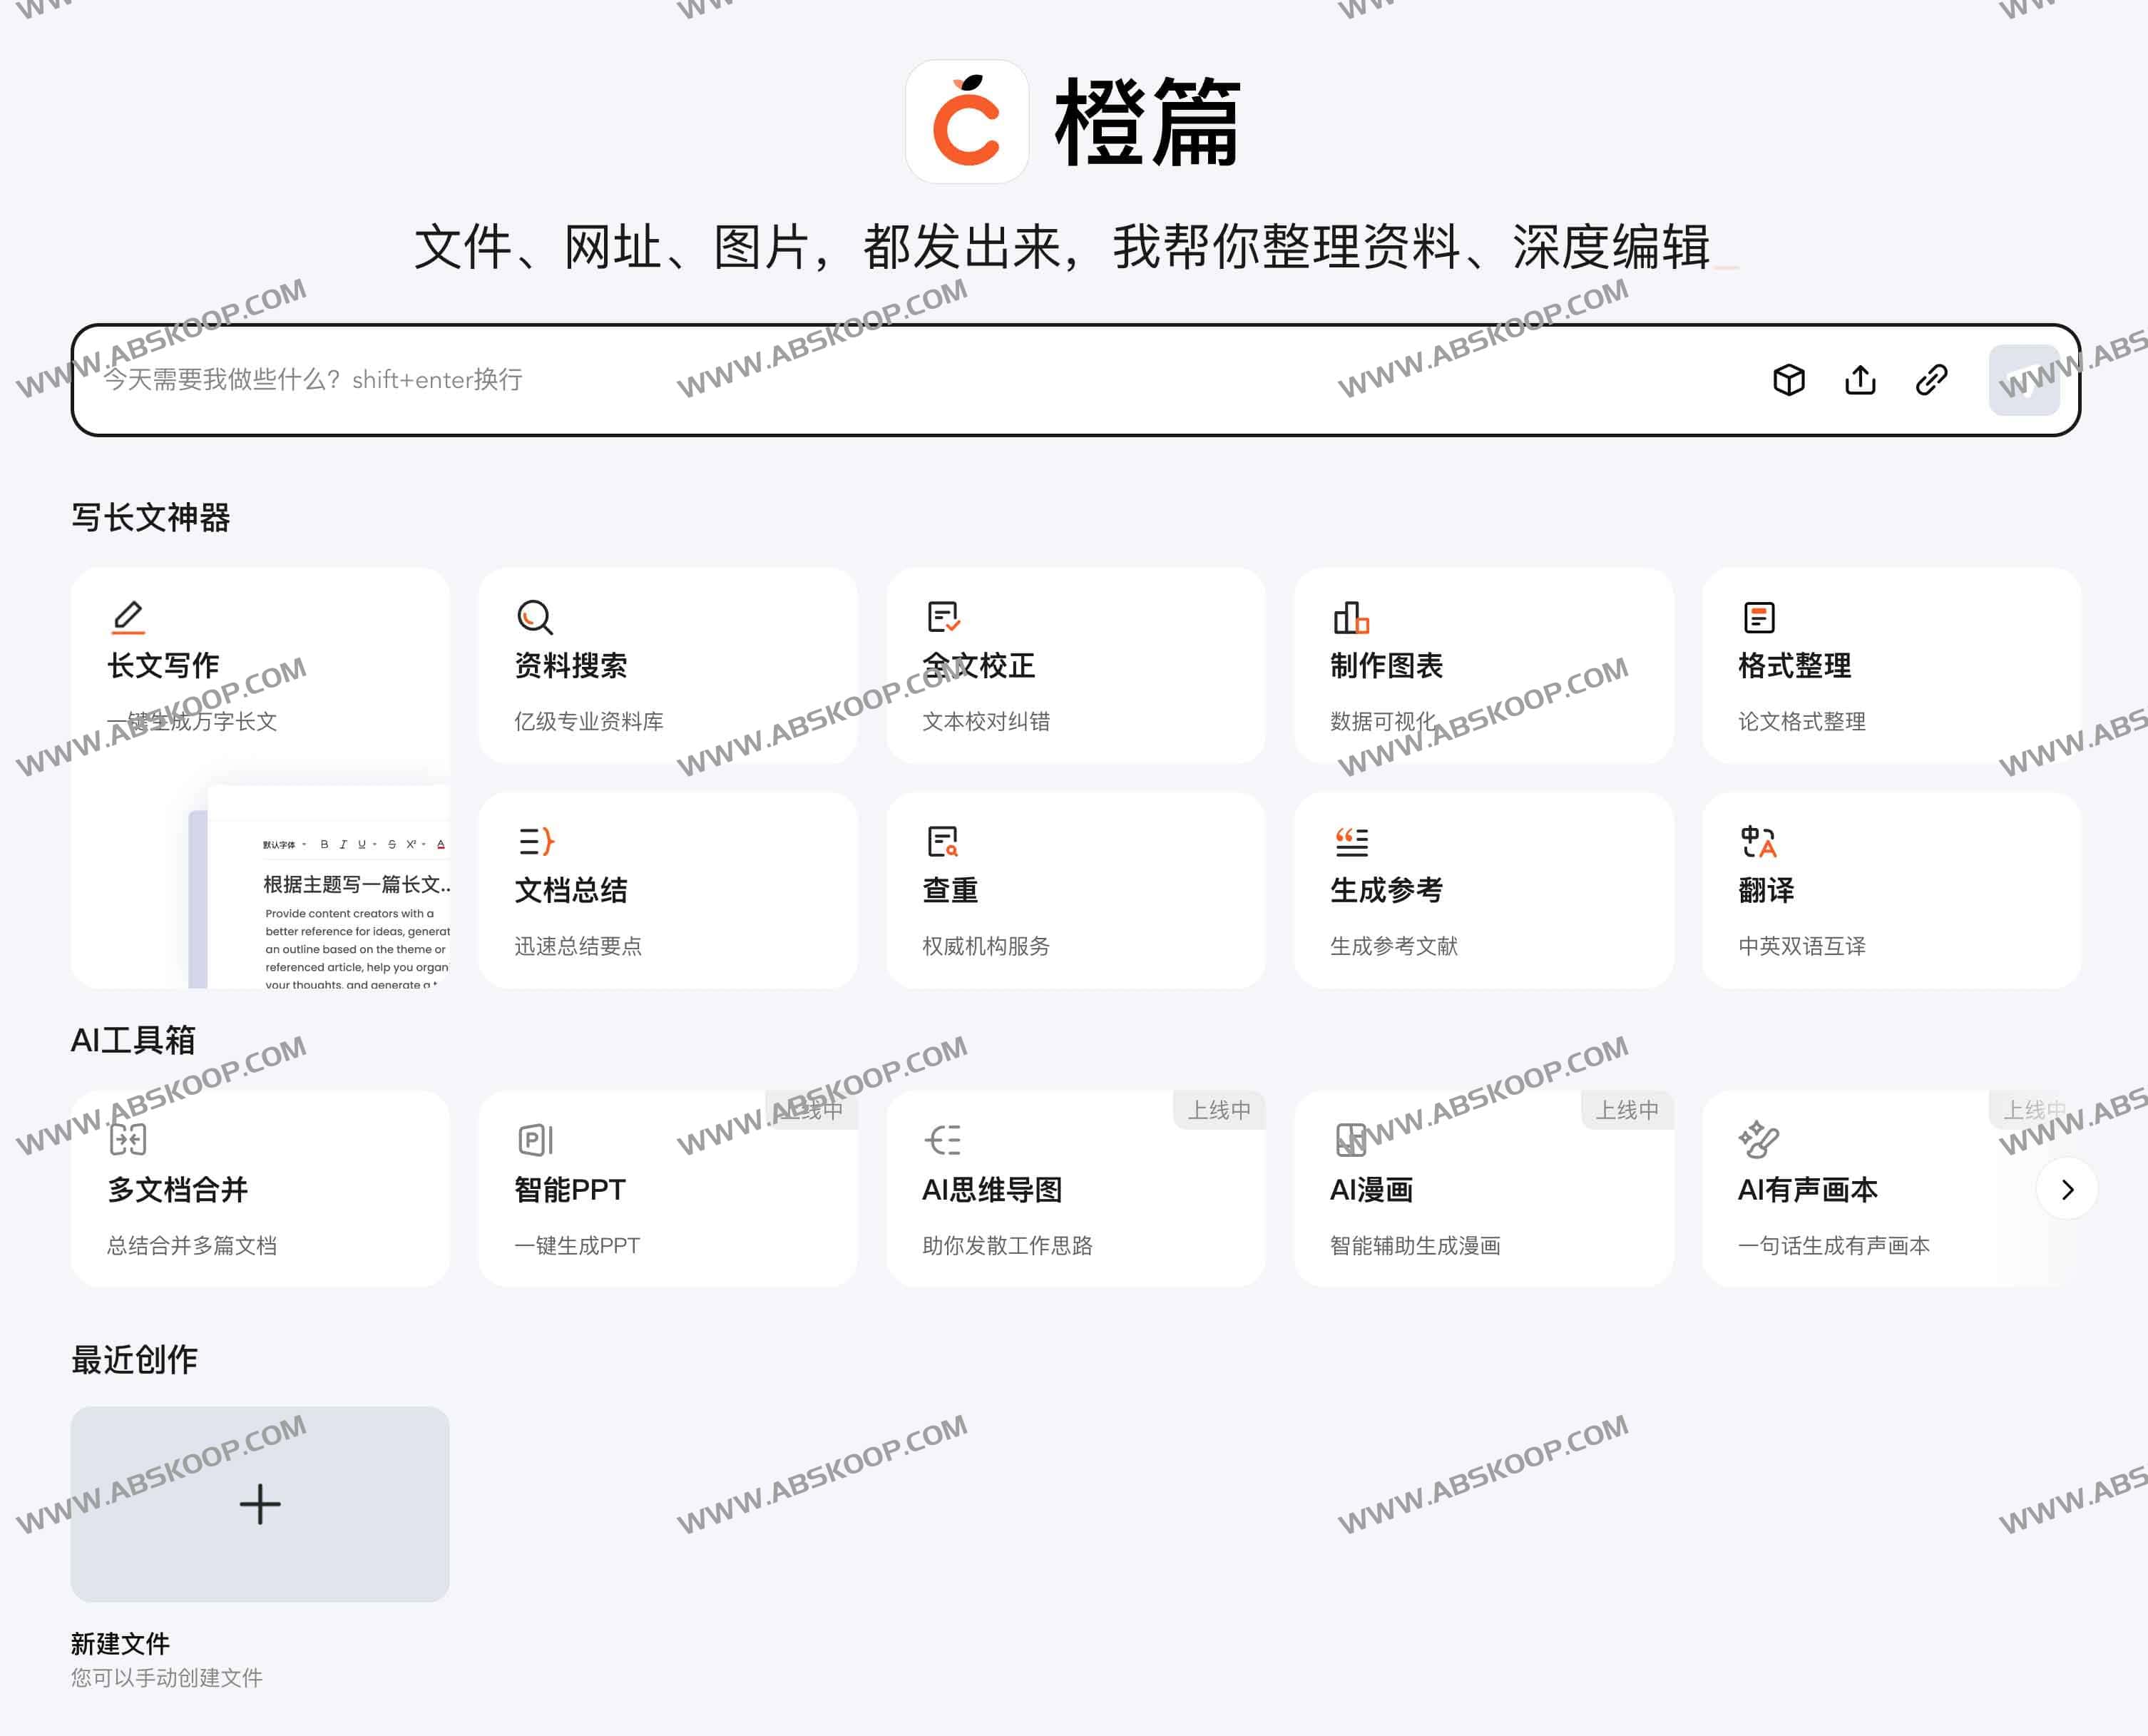Screen dimensions: 2148x1736
Task: Expand more AI tools with the right chevron
Action: tap(2065, 1189)
